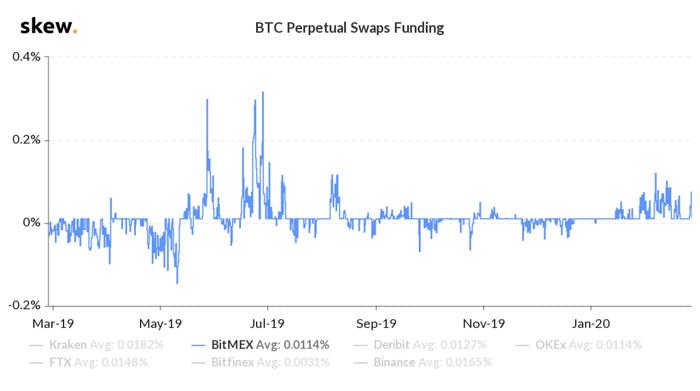This screenshot has height=391, width=700.
Task: Toggle the Kraken series in legend
Action: click(96, 345)
